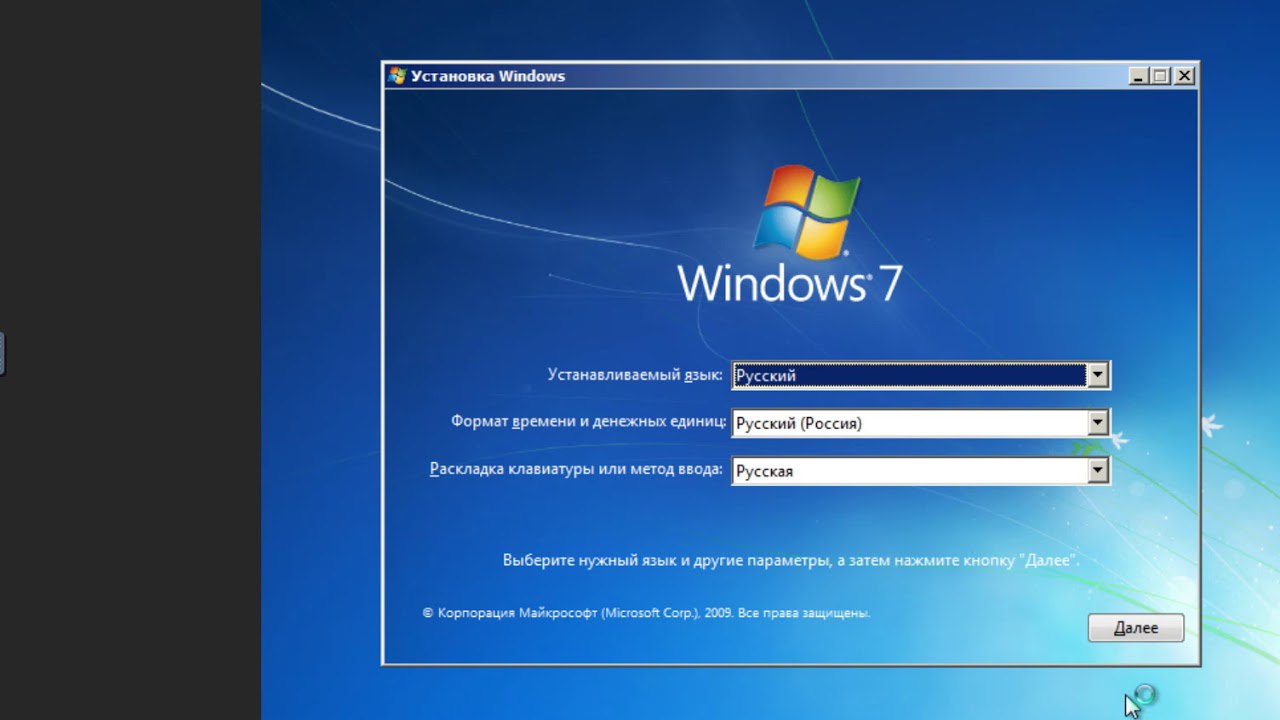This screenshot has height=720, width=1280.
Task: Maximize the Установка Windows window
Action: pyautogui.click(x=1160, y=76)
